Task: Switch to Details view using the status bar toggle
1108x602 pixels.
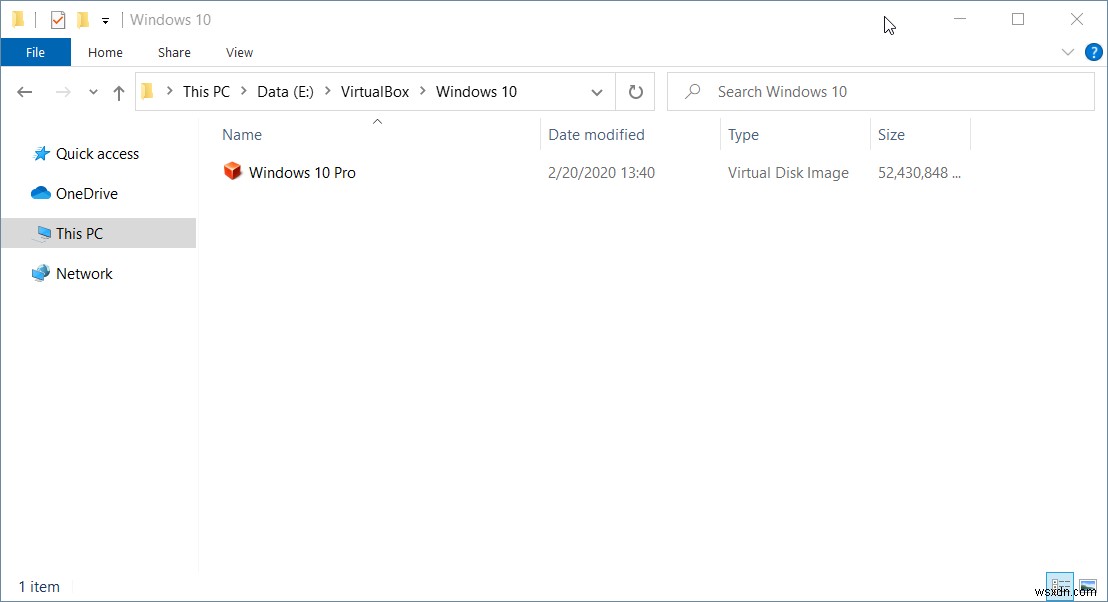Action: pos(1059,584)
